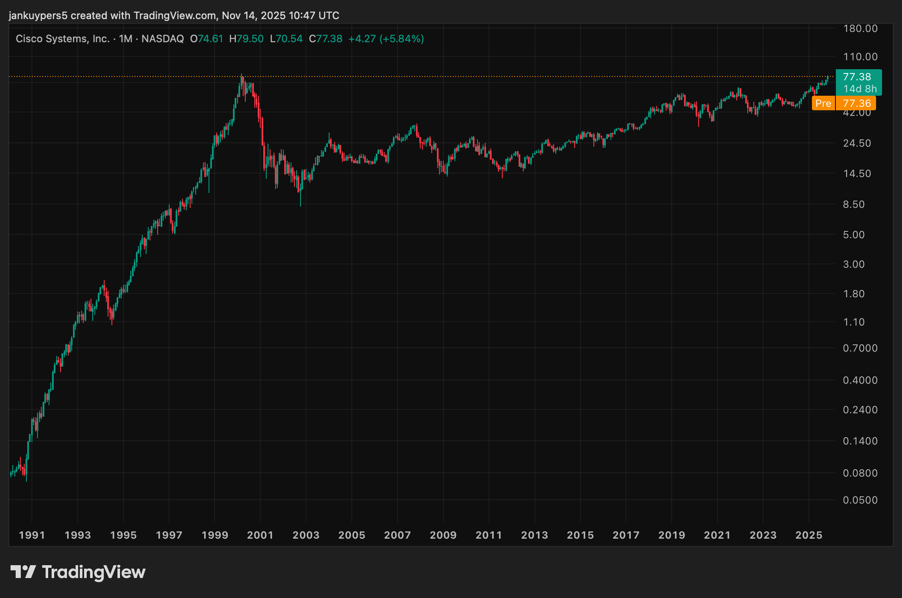This screenshot has height=598, width=902.
Task: Select the 0.0800 price axis label
Action: click(860, 473)
